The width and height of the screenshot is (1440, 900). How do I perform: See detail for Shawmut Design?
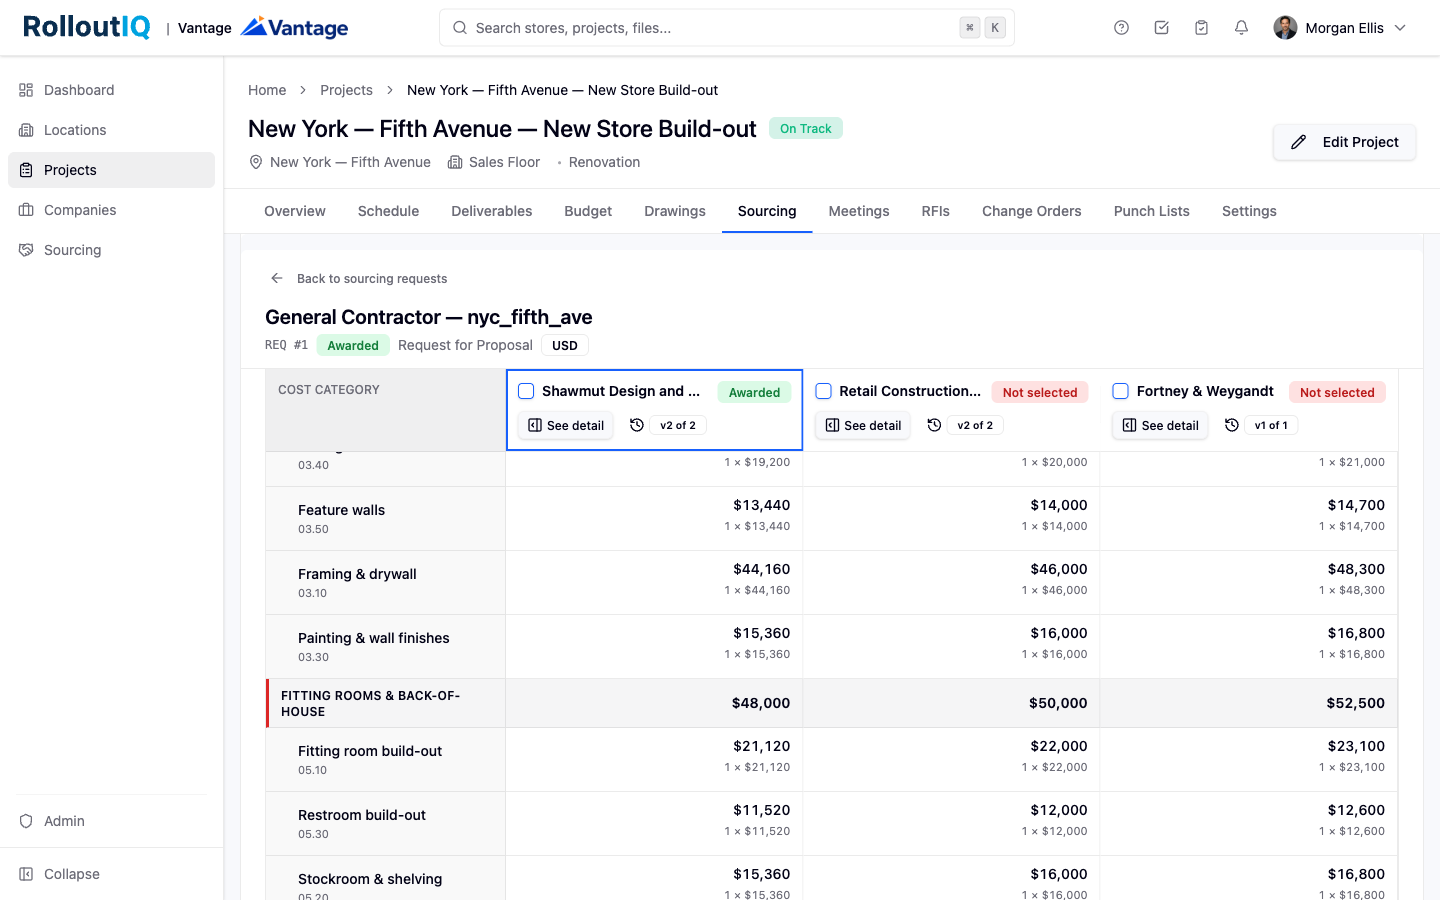click(x=566, y=425)
